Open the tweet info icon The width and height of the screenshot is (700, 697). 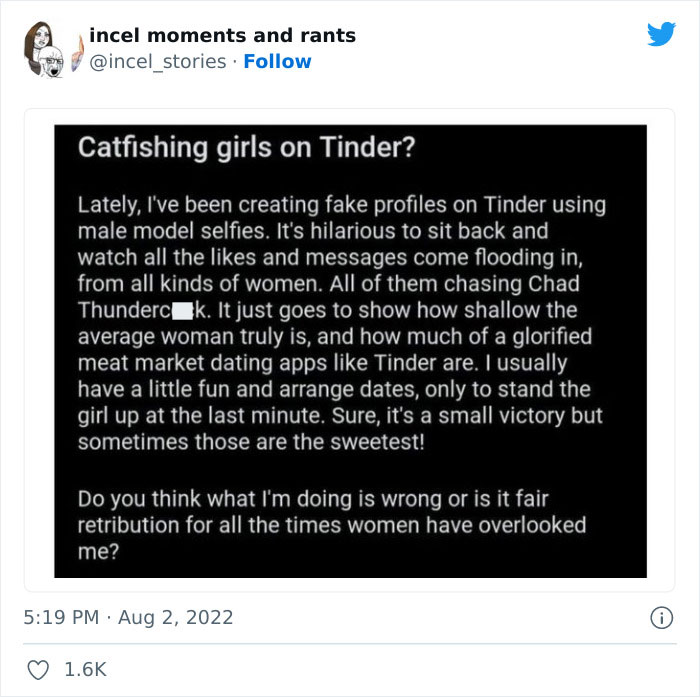tap(661, 618)
